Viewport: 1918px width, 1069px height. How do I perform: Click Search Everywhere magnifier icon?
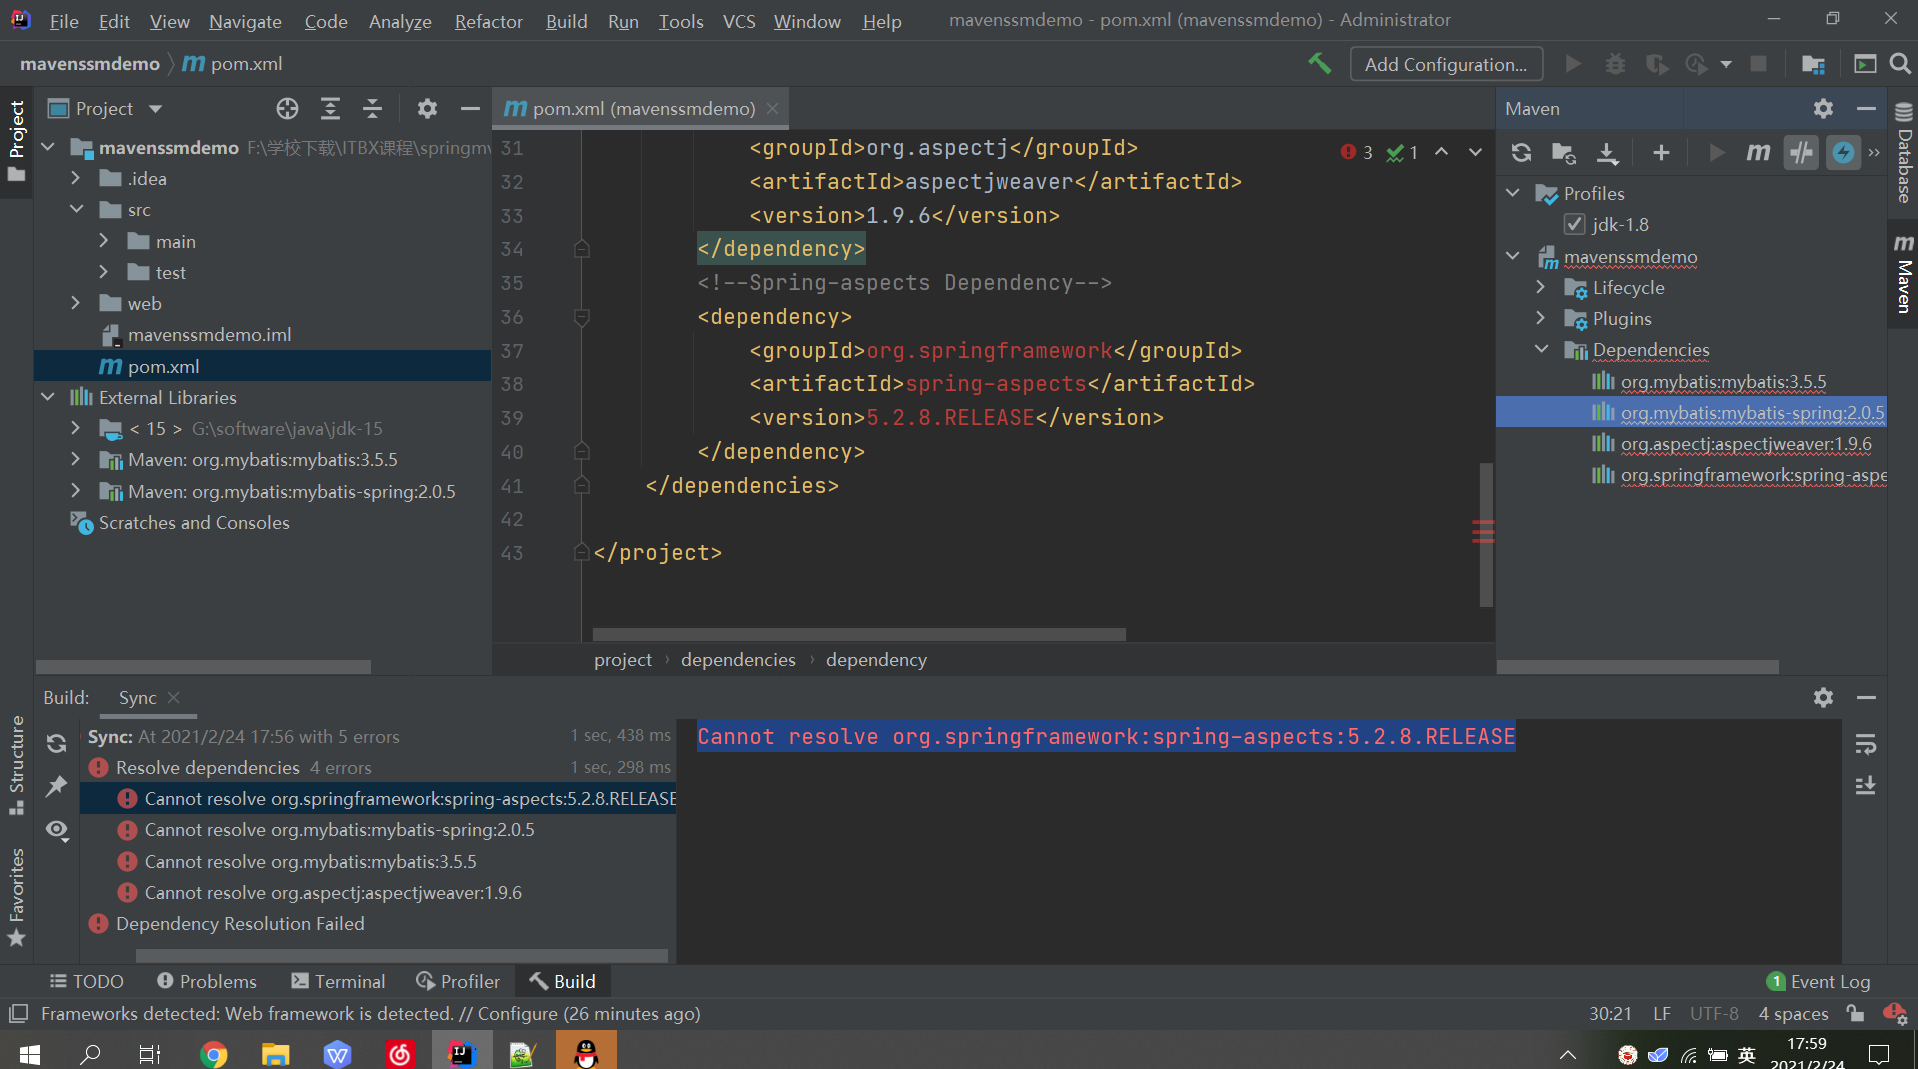1900,64
